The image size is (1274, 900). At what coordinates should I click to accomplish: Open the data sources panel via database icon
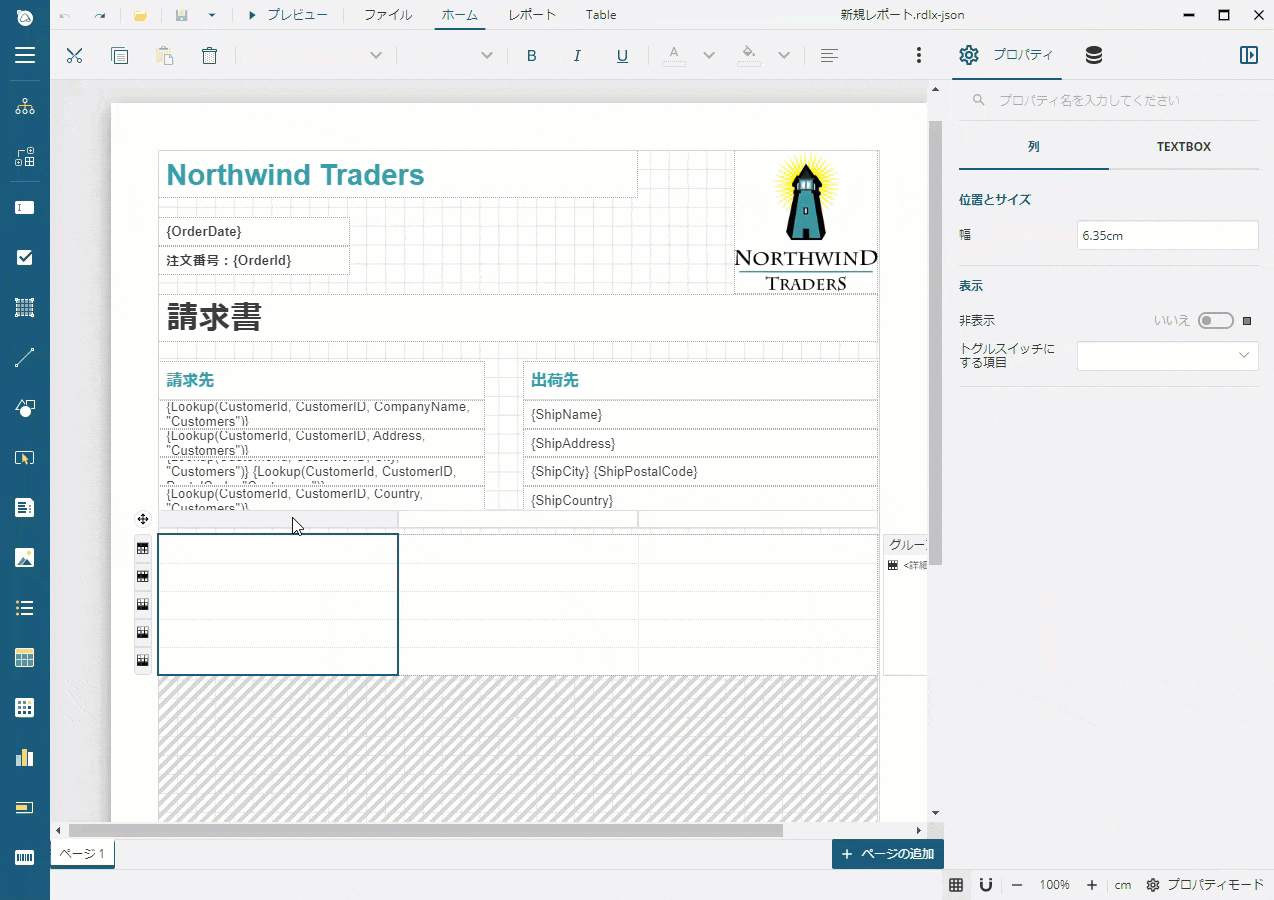click(x=1093, y=55)
